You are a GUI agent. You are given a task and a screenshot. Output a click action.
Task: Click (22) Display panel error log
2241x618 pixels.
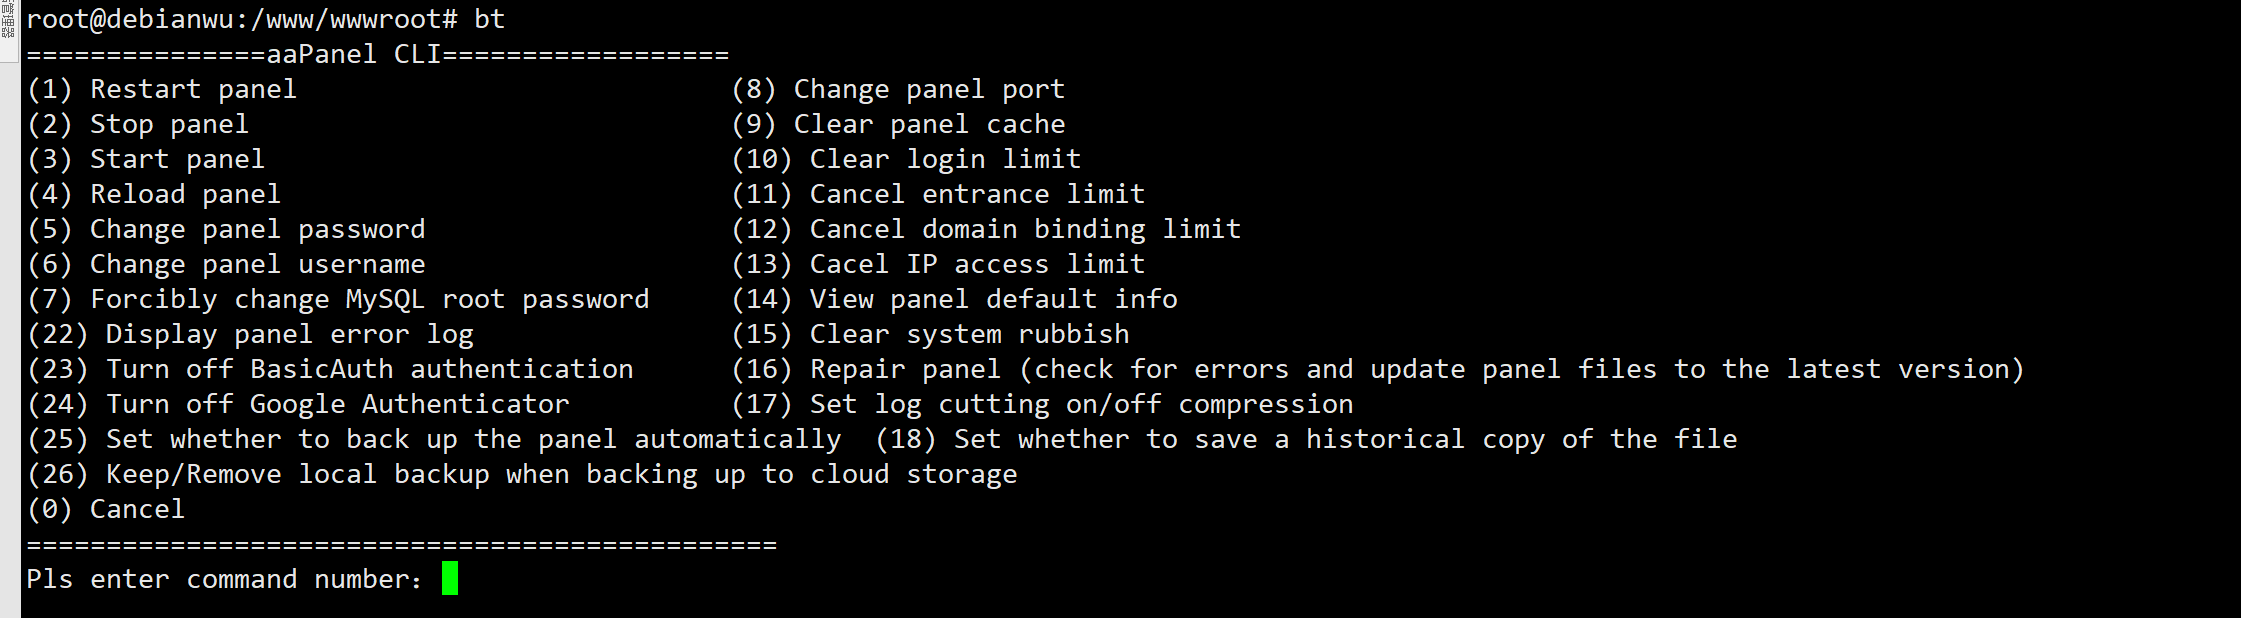point(250,334)
